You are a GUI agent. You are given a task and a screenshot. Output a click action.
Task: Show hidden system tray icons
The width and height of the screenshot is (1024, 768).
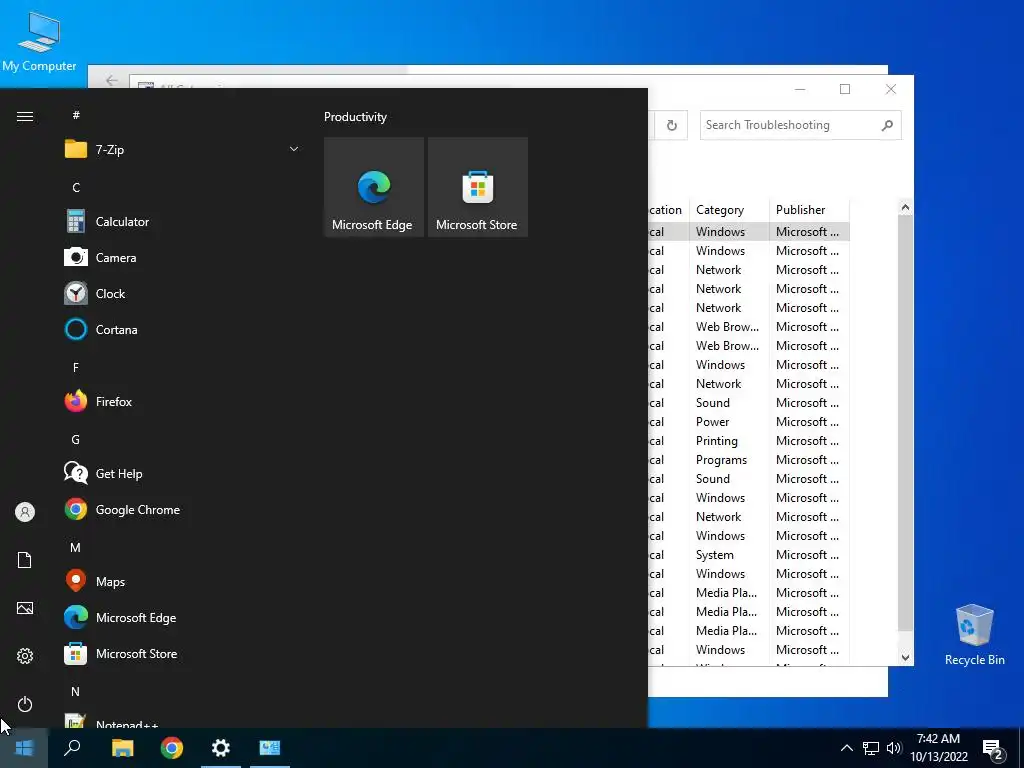tap(846, 748)
